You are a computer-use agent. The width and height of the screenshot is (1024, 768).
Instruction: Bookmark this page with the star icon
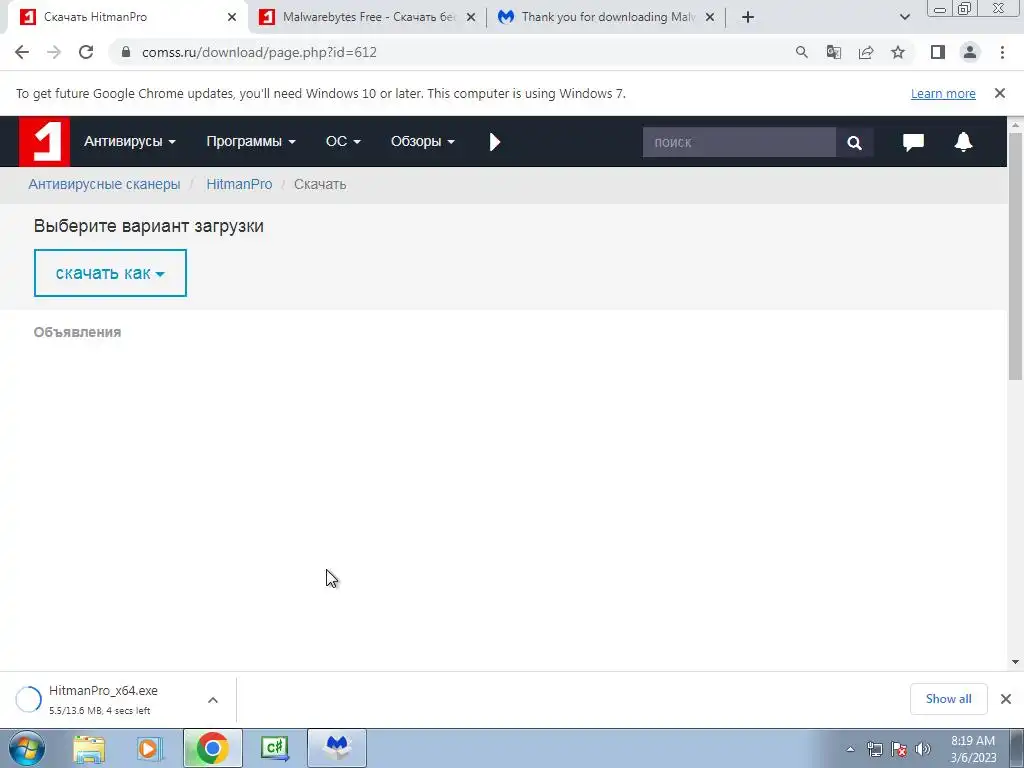898,52
